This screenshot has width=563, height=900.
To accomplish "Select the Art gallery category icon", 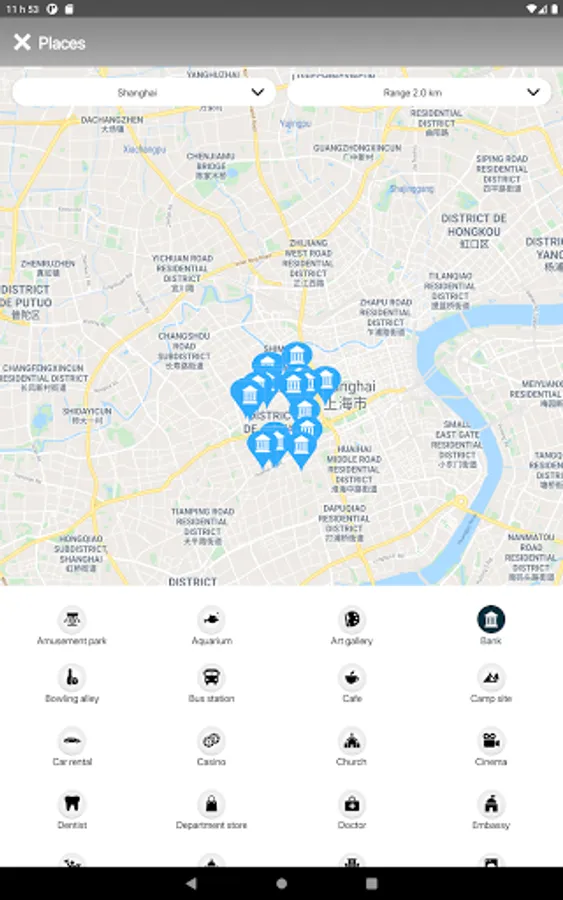I will click(352, 620).
